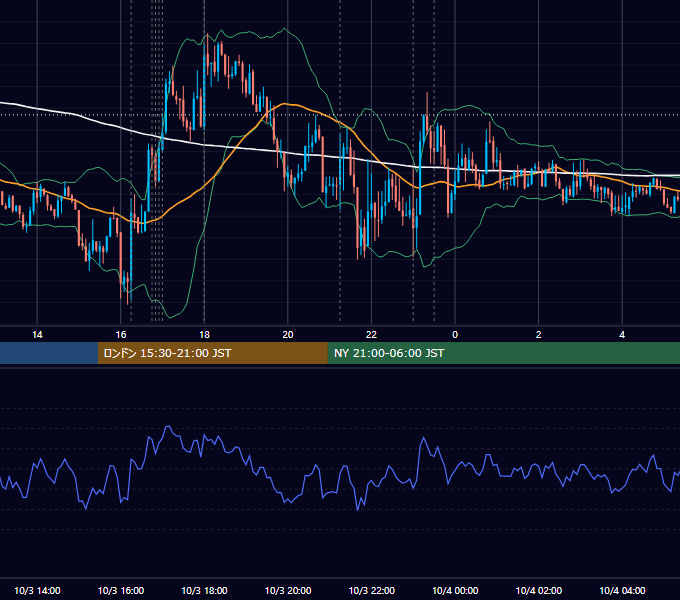Screen dimensions: 680x600
Task: Click the 10/4 02:00 date label
Action: 539,590
